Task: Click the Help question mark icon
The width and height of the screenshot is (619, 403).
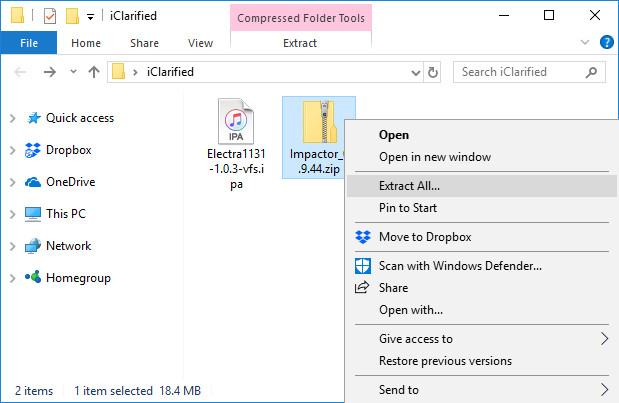Action: pos(606,43)
